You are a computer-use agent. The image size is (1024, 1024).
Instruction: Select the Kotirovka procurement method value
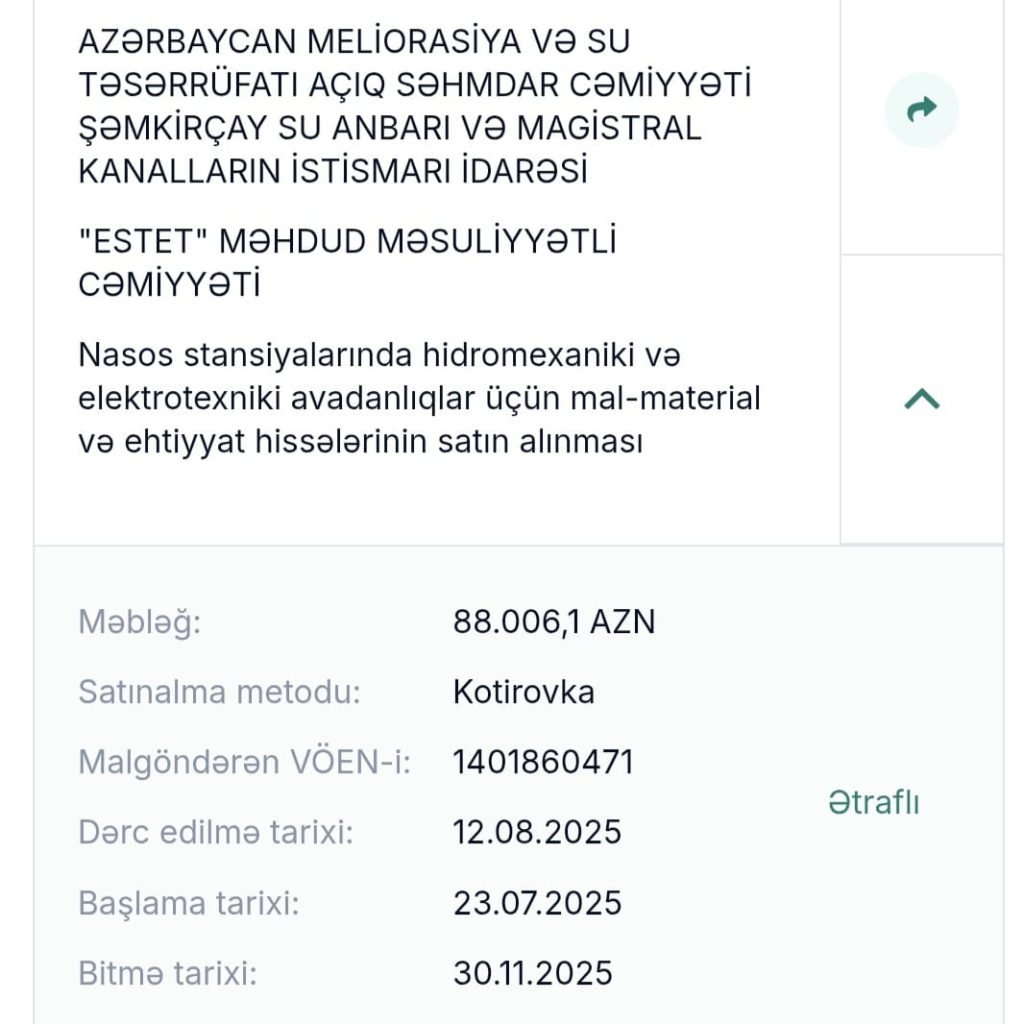tap(523, 692)
